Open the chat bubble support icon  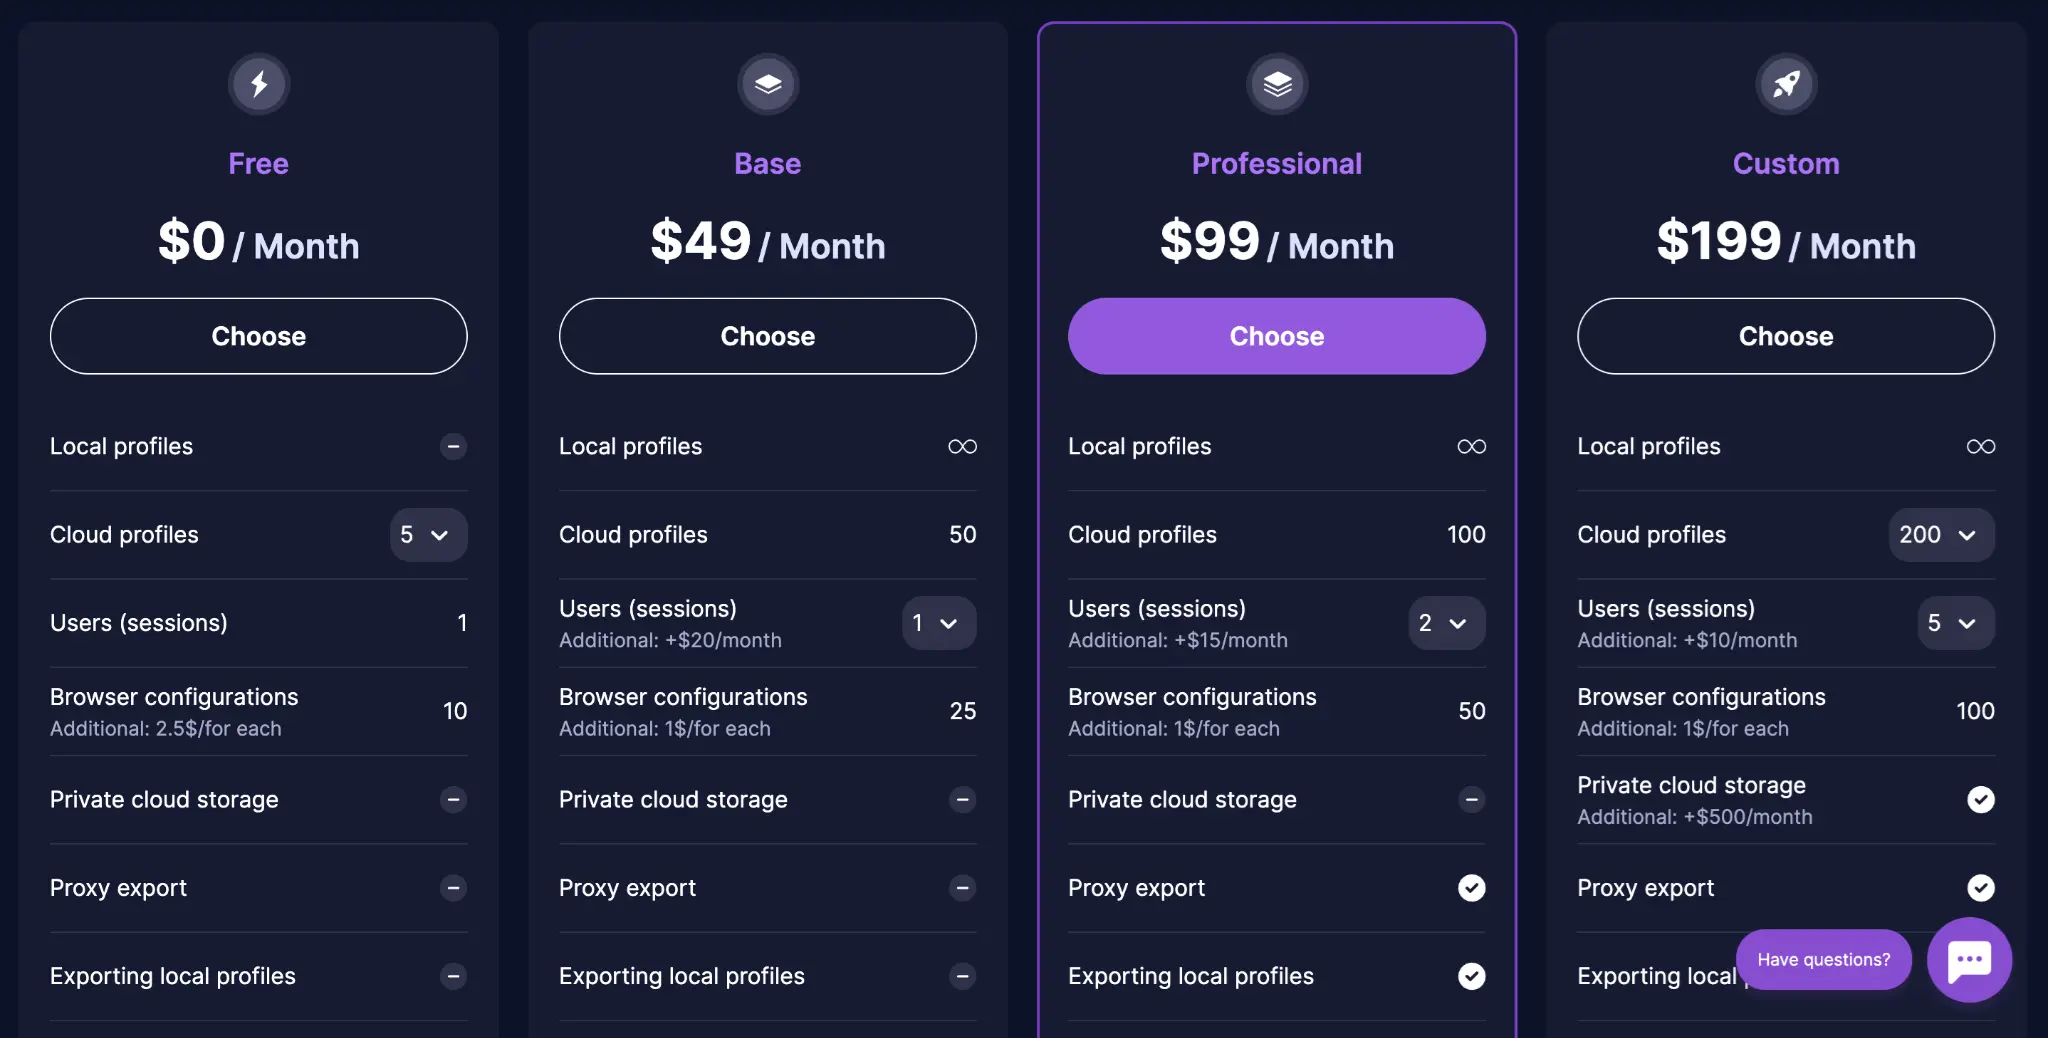[x=1969, y=960]
